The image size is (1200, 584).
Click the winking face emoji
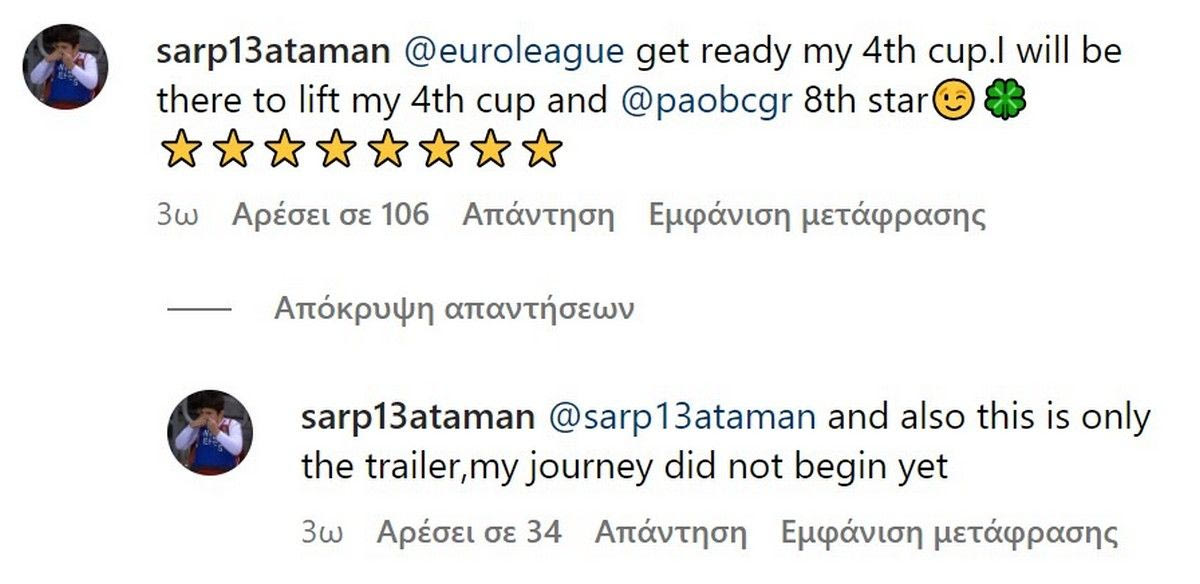pos(951,102)
